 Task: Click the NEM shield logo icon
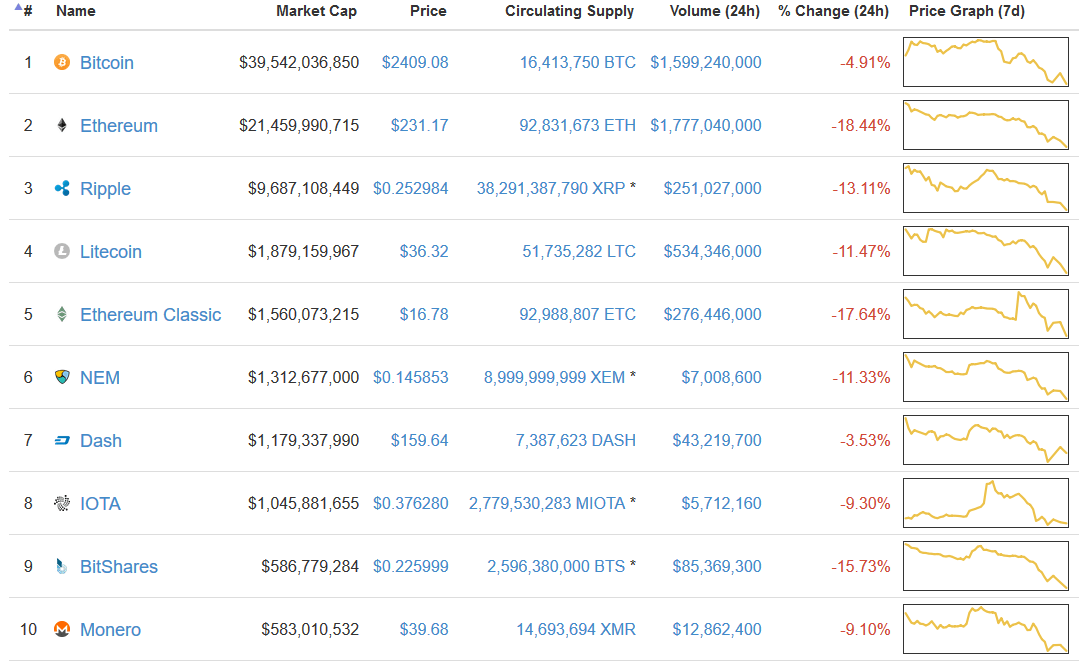(x=62, y=377)
